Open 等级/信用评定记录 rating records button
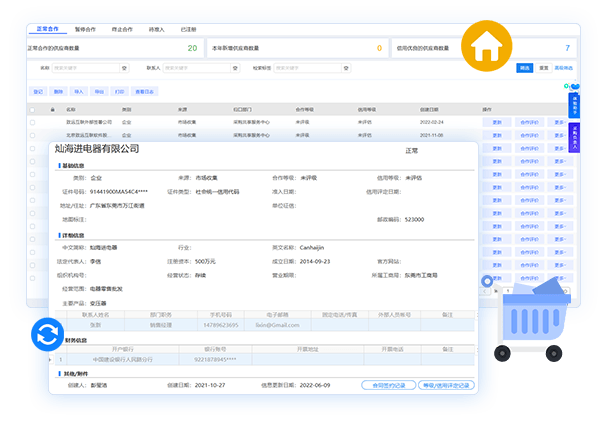 pyautogui.click(x=446, y=385)
